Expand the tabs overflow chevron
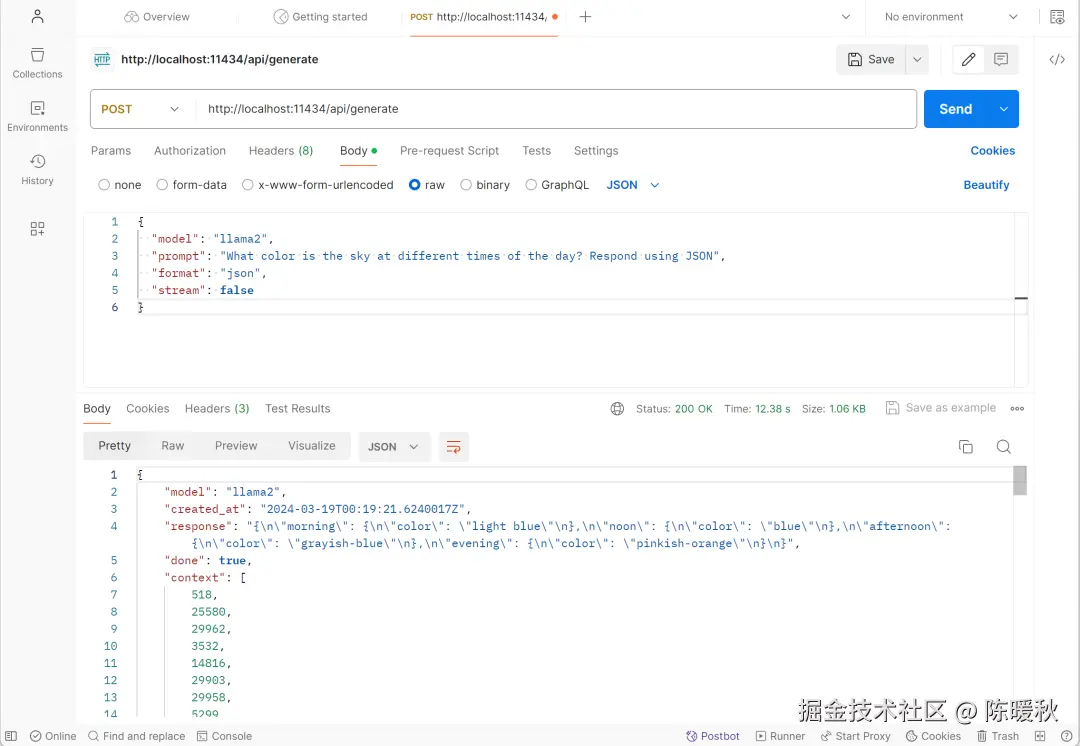The height and width of the screenshot is (746, 1080). (x=846, y=17)
